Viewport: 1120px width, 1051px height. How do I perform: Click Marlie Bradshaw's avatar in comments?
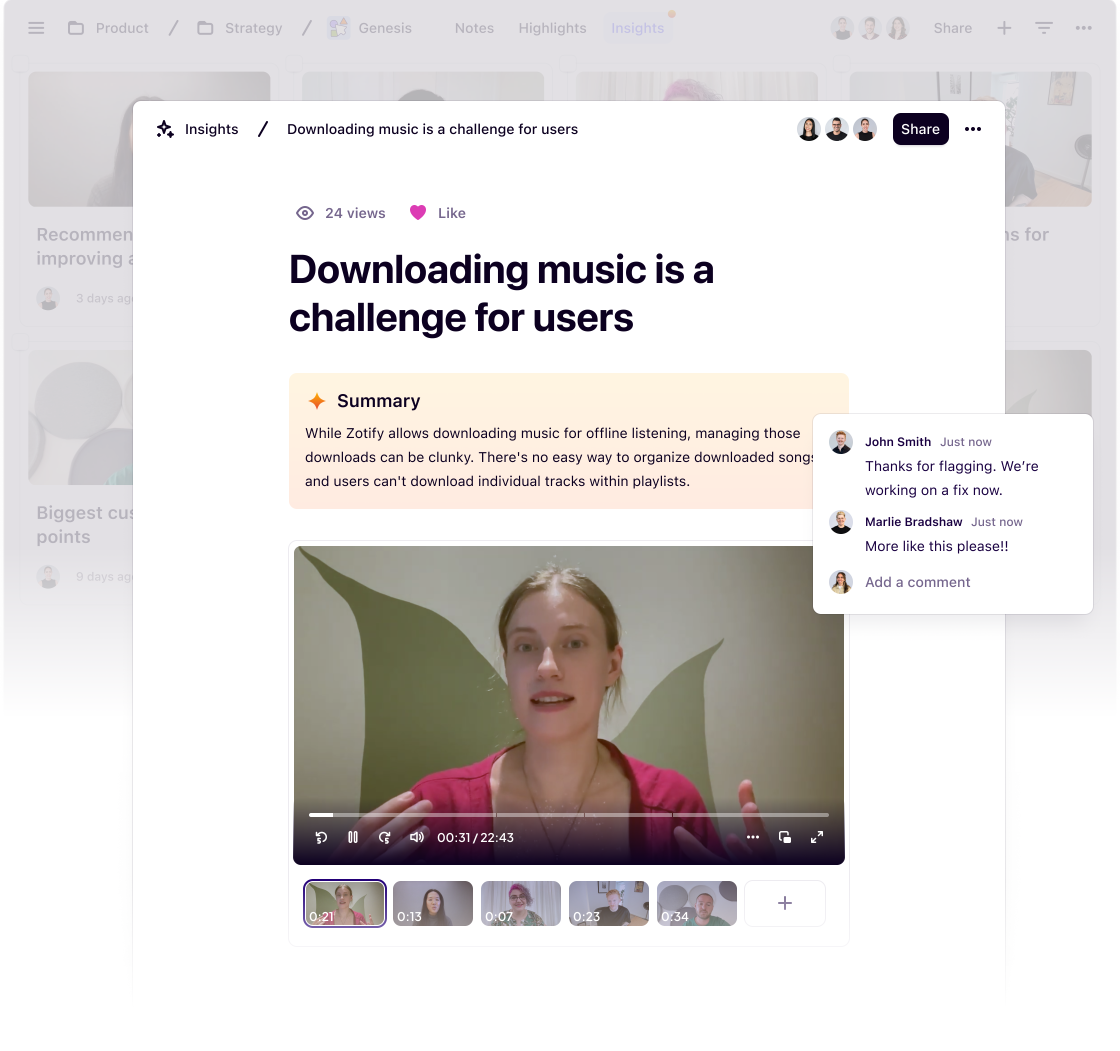click(841, 522)
